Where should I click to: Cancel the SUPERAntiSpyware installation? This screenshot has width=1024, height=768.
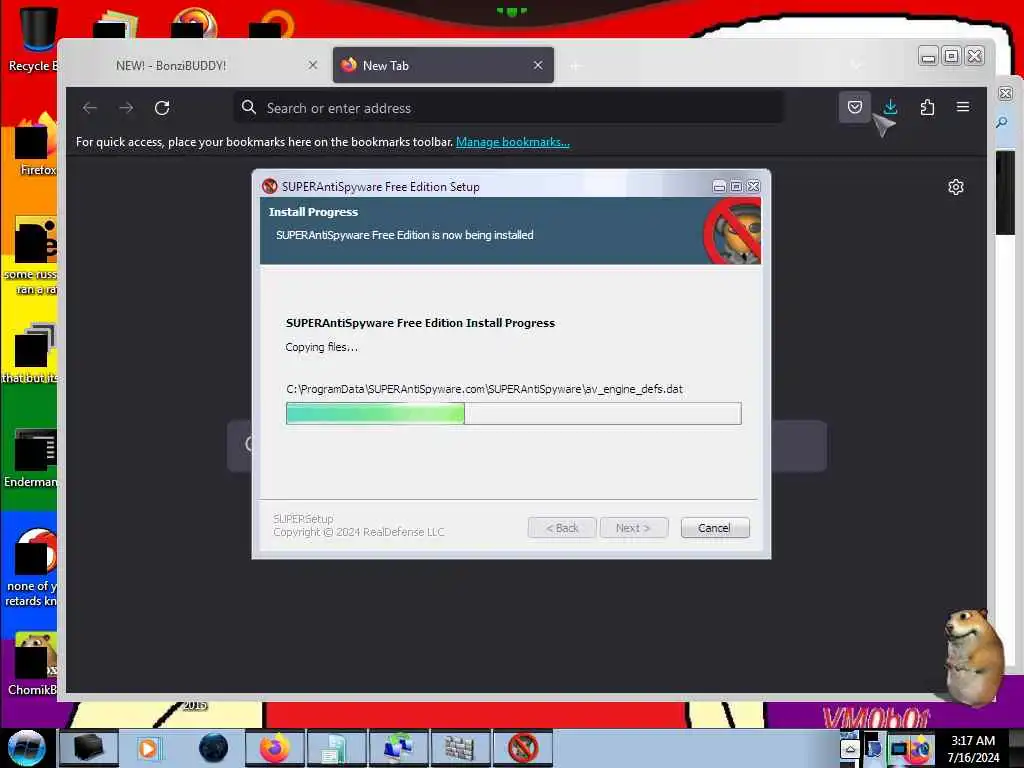point(714,528)
